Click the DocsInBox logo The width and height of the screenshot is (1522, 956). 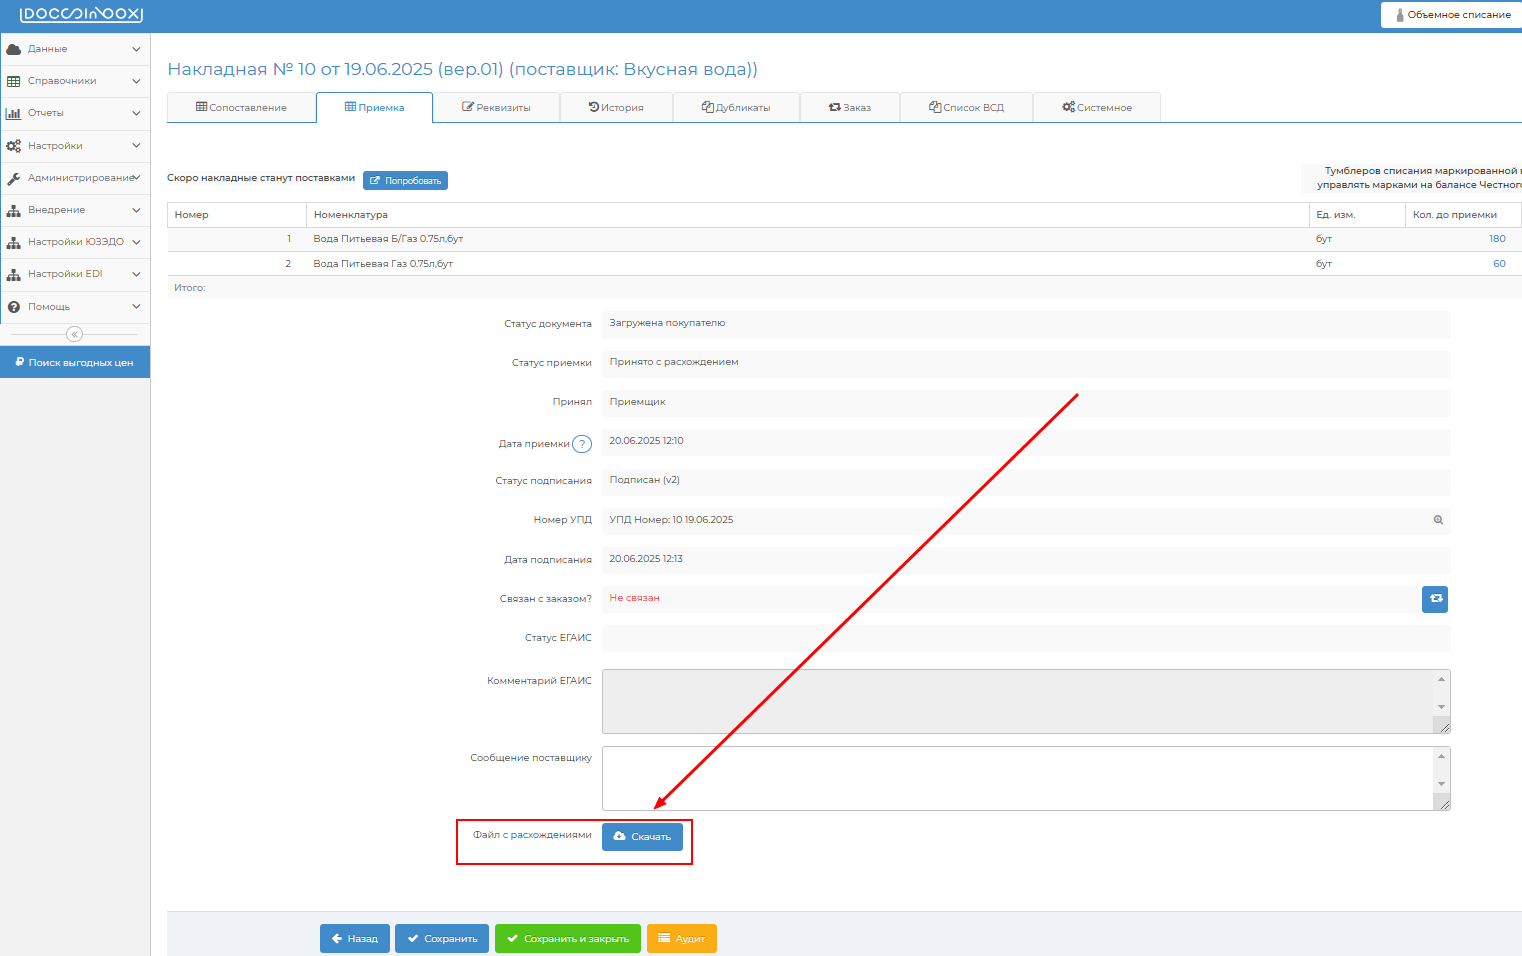click(81, 15)
